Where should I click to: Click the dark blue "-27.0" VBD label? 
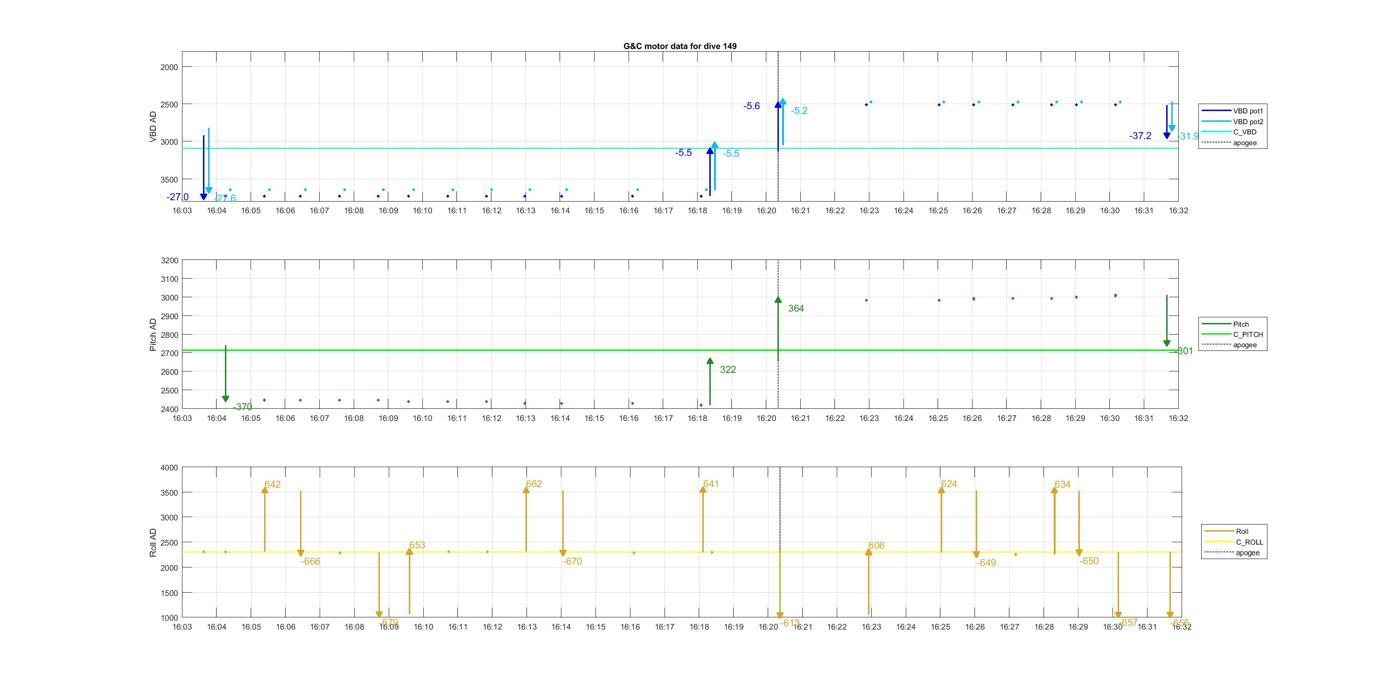[x=178, y=197]
